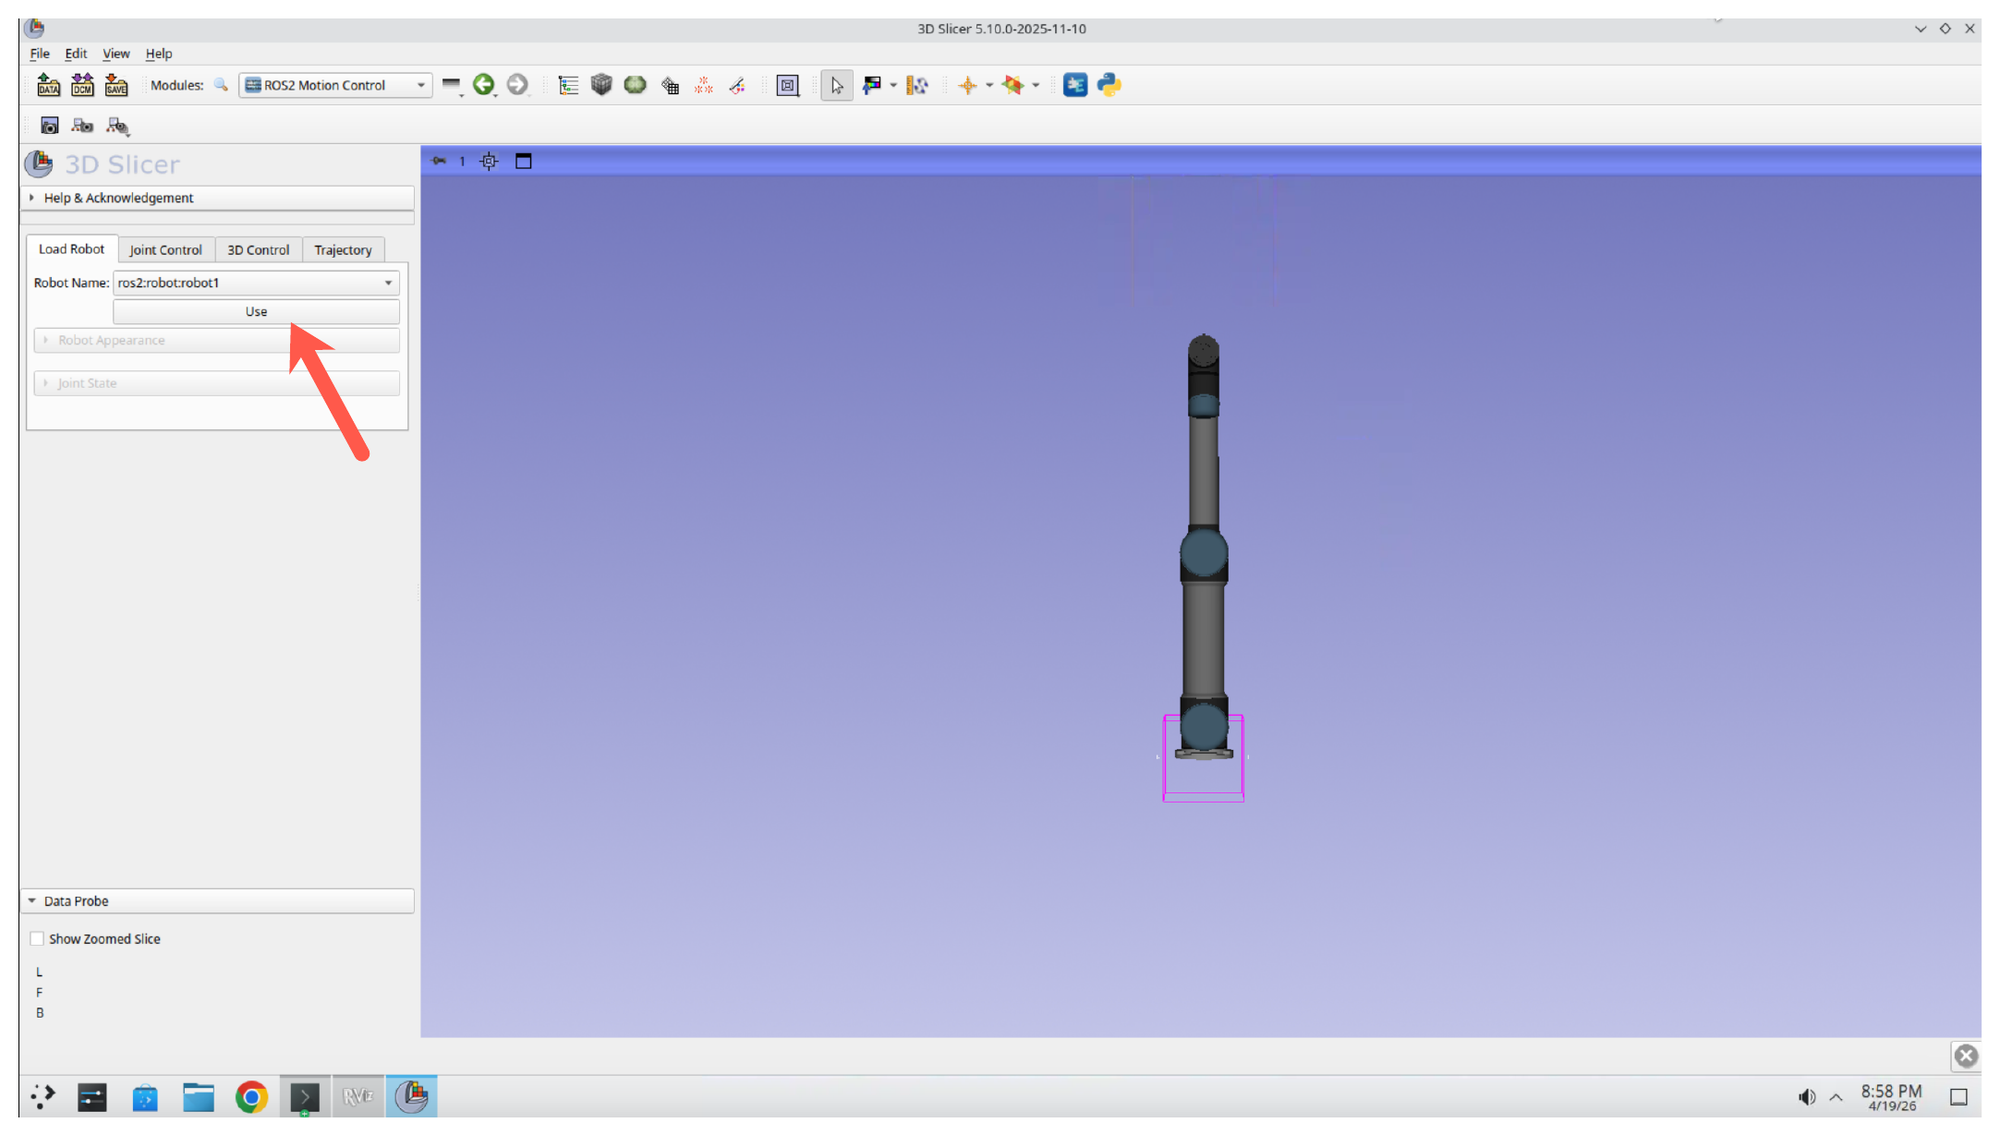This screenshot has height=1135, width=2000.
Task: Open the DICOM browser from the toolbar
Action: pos(82,85)
